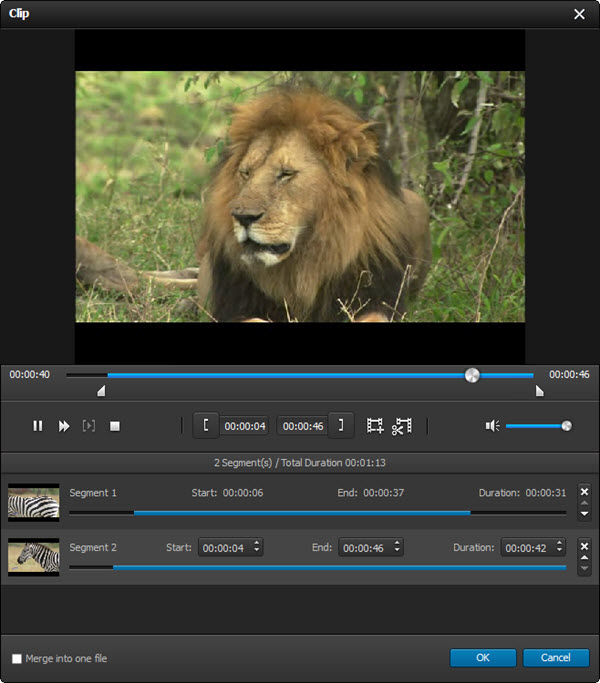The width and height of the screenshot is (600, 683).
Task: Click the playback position knob on seek bar
Action: click(472, 375)
